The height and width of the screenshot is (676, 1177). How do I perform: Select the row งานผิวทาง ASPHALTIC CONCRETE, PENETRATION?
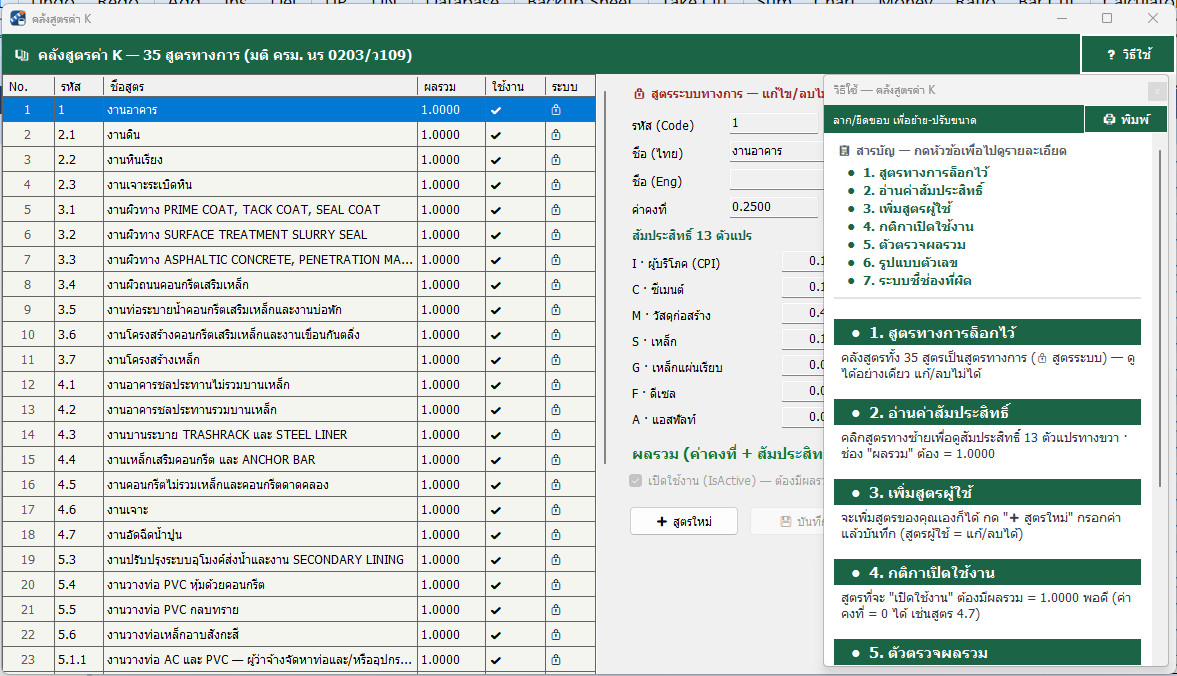tap(299, 260)
